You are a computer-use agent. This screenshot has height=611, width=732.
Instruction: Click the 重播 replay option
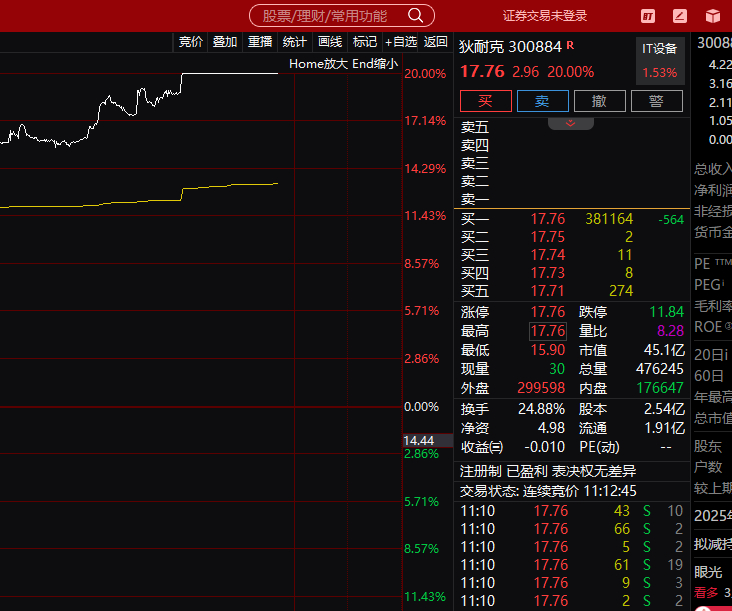[260, 42]
